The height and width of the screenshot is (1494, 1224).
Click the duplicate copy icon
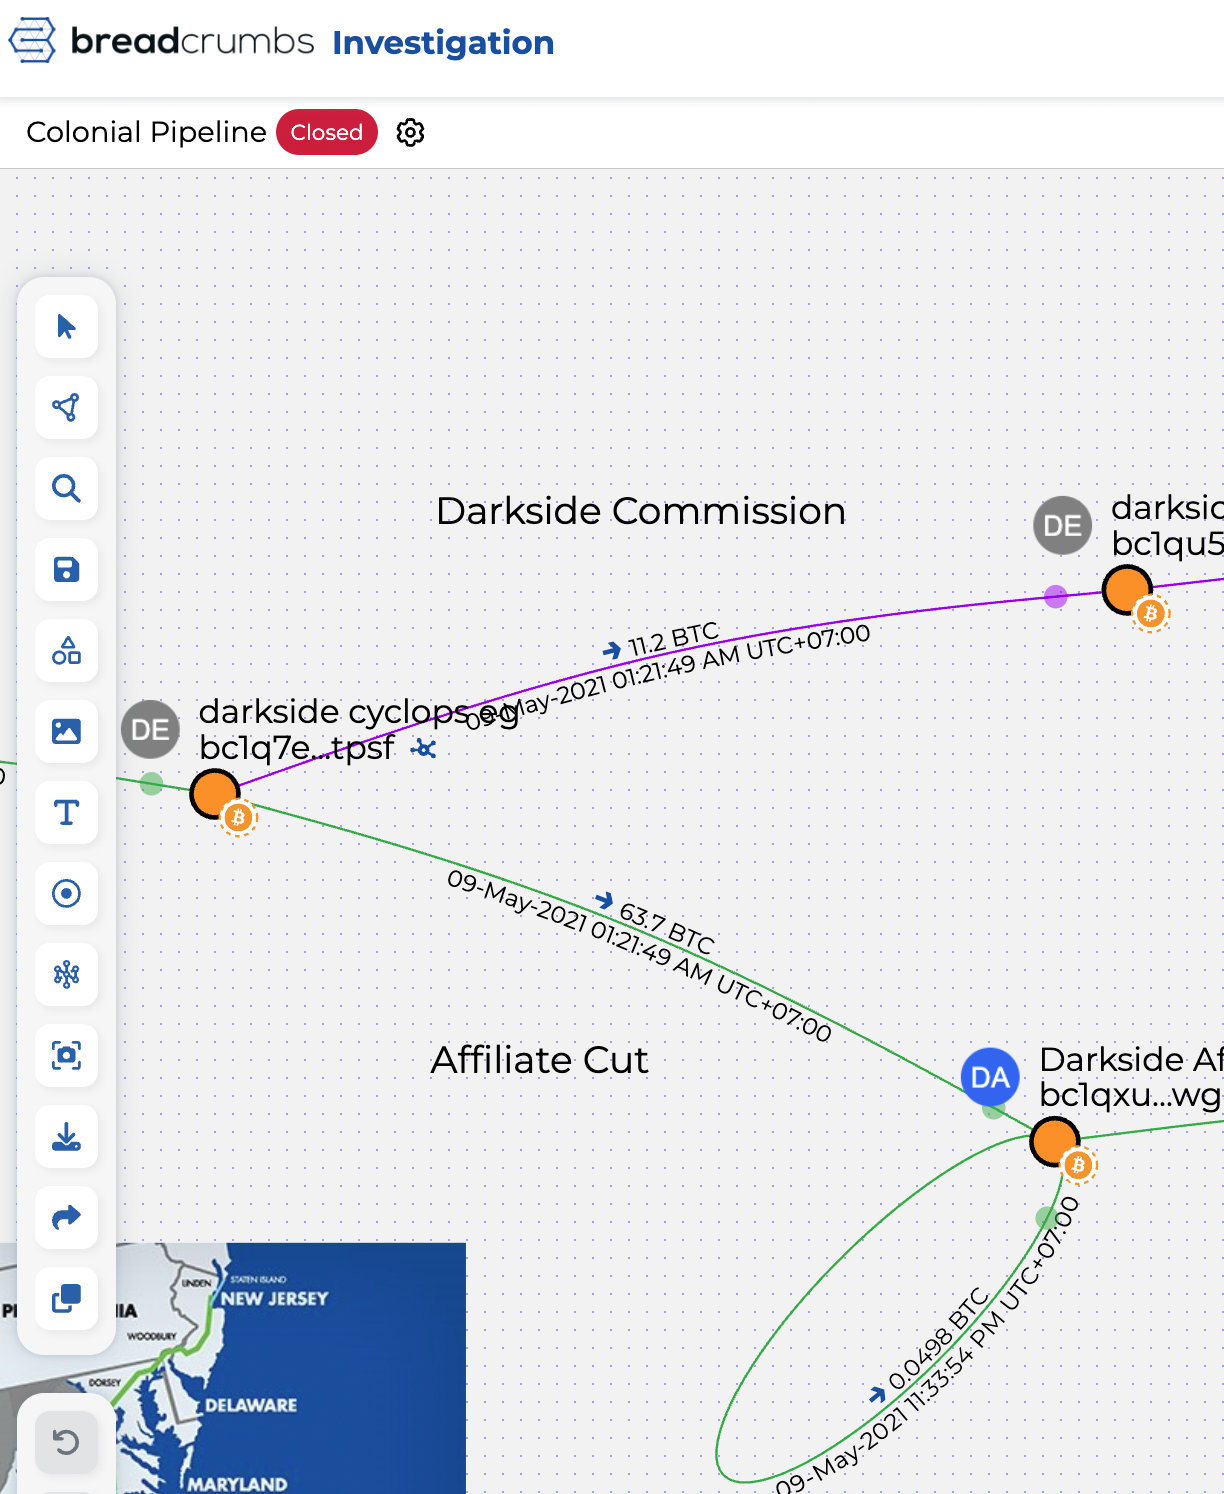coord(66,1299)
